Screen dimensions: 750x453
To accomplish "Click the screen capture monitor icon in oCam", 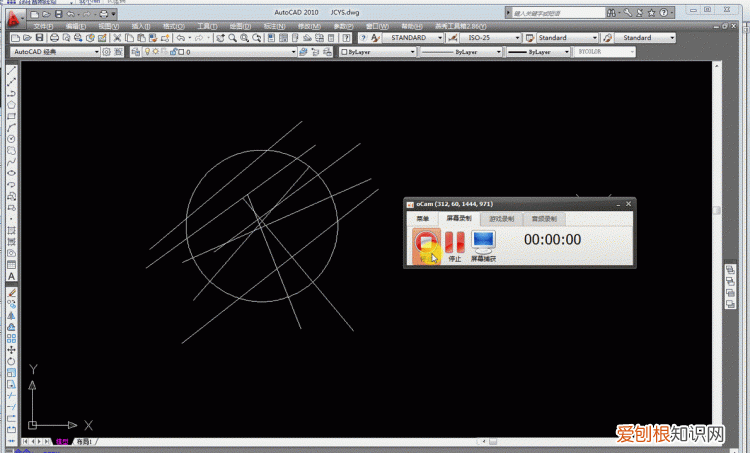I will pos(483,242).
